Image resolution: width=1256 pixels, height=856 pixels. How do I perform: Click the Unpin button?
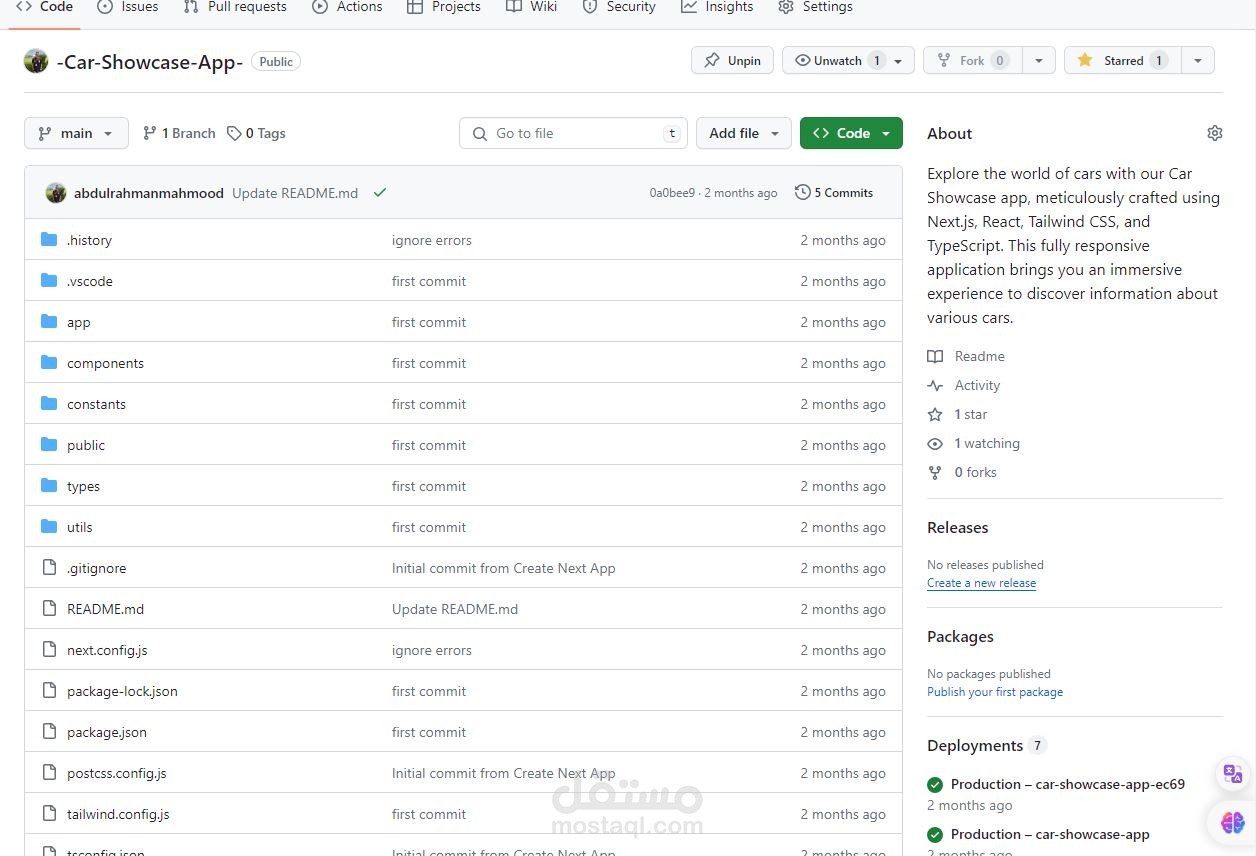point(732,60)
